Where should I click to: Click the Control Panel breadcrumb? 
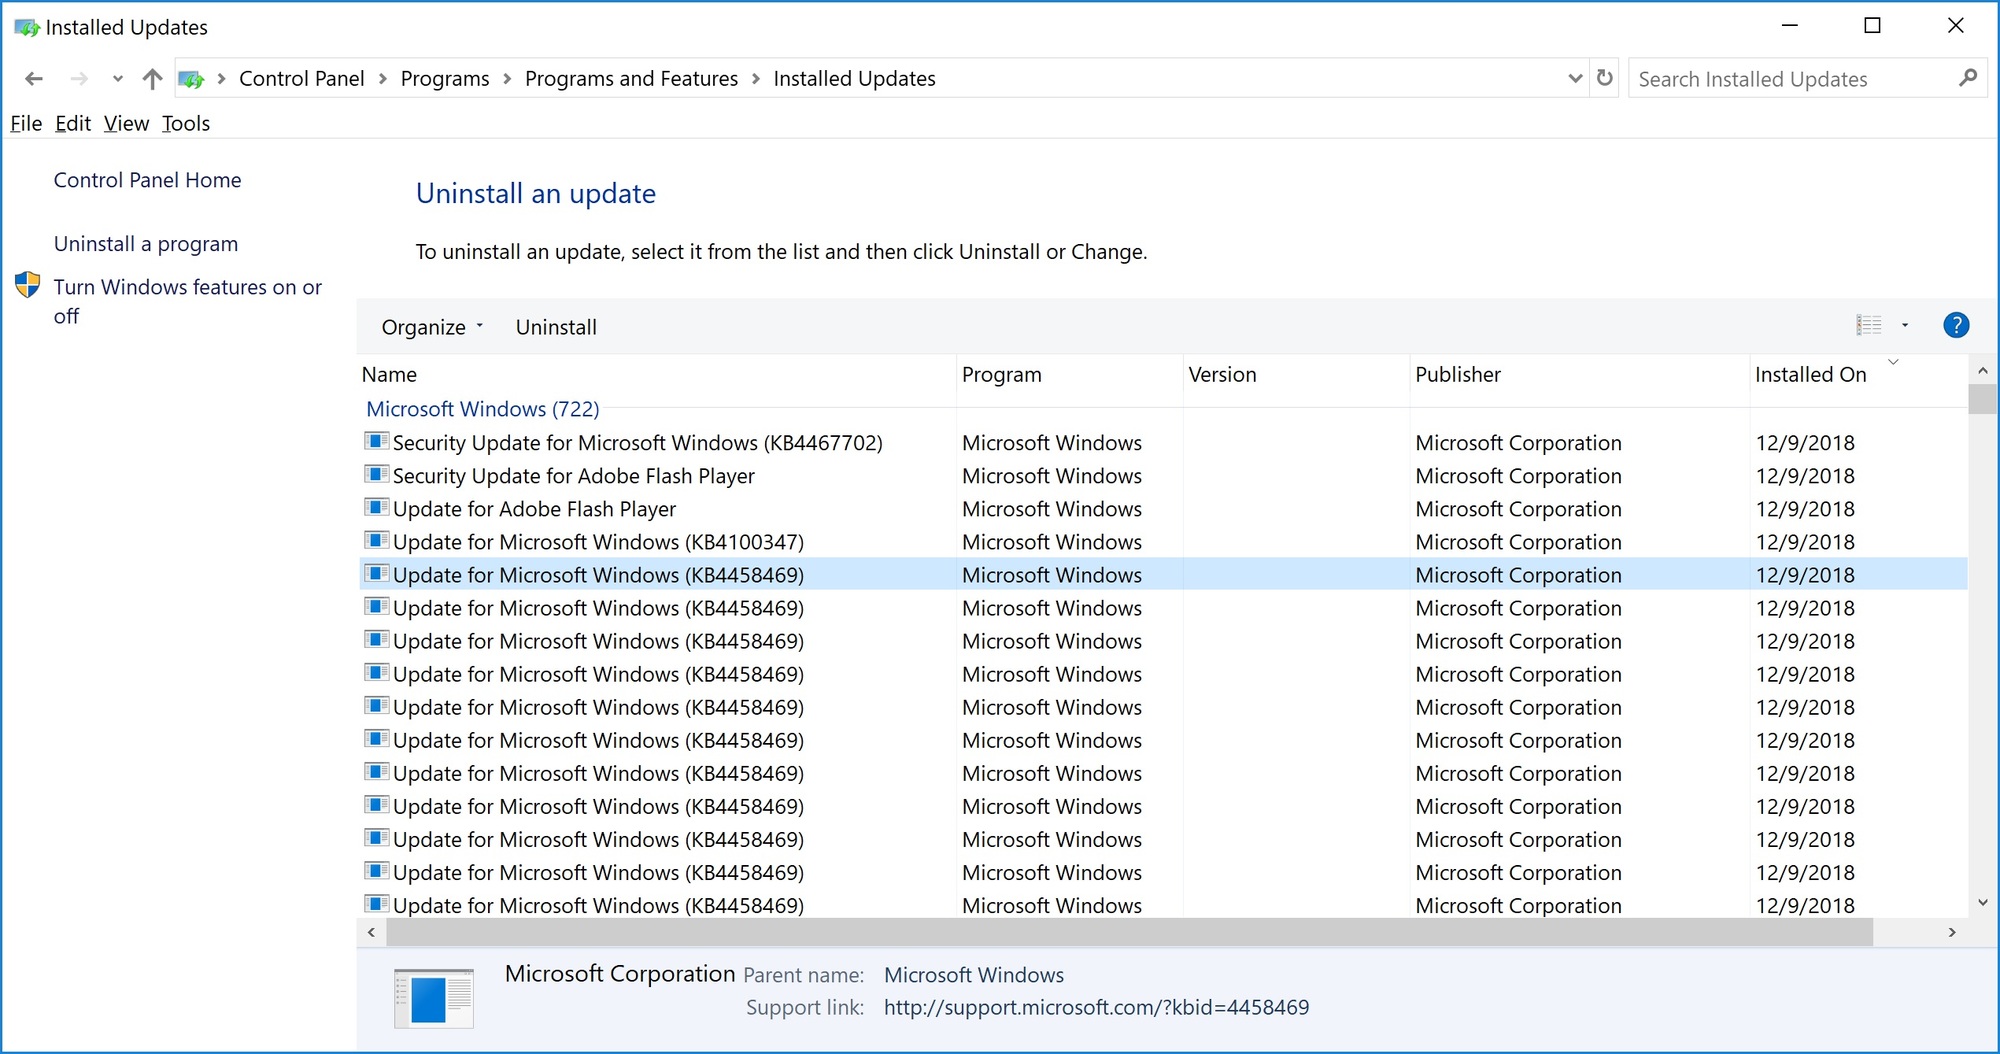coord(301,79)
